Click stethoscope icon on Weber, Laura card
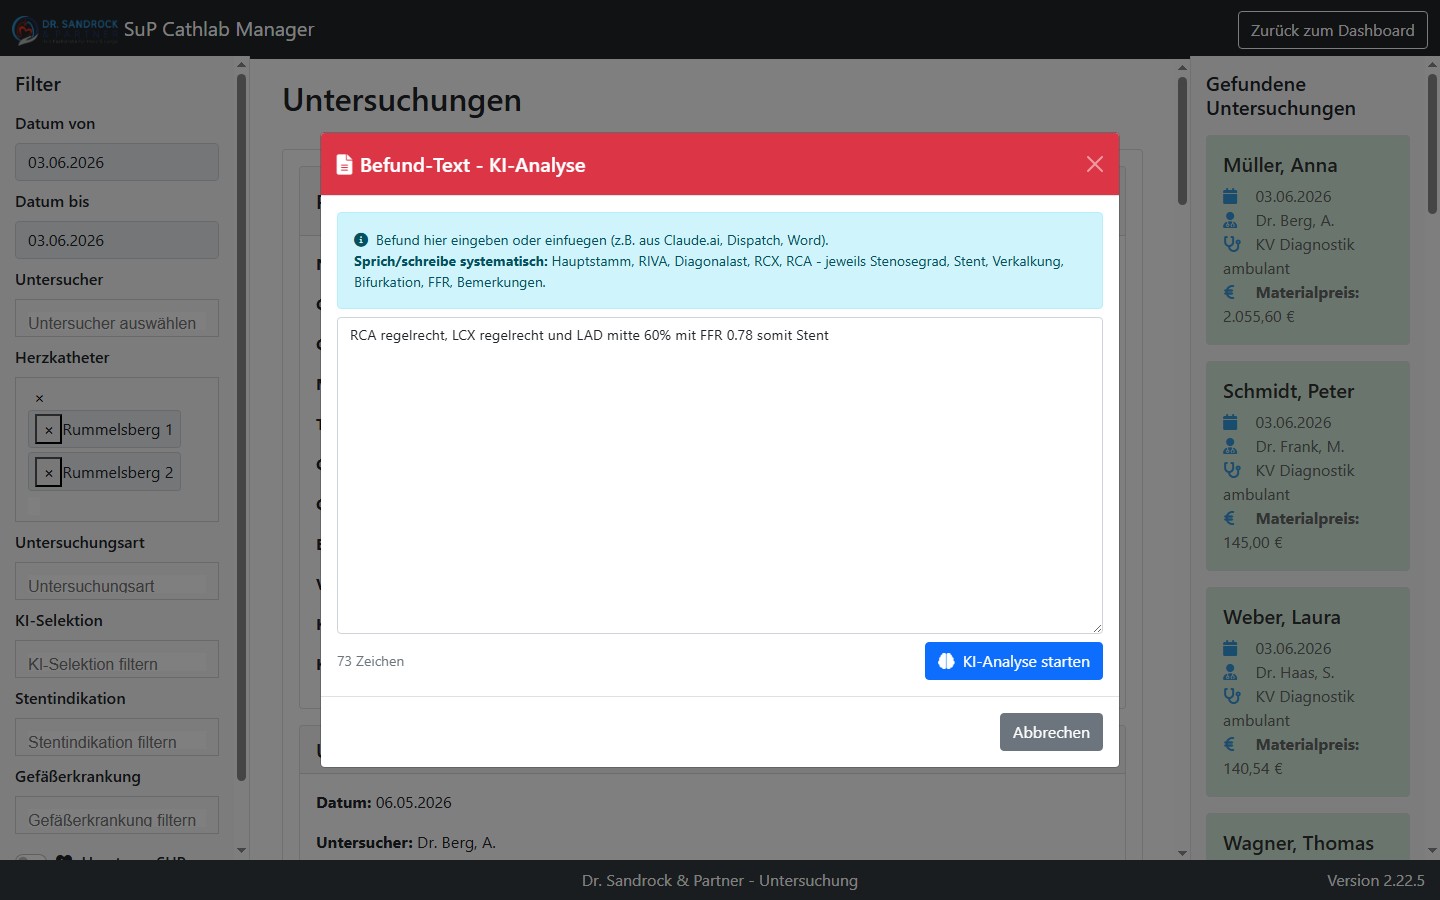 [x=1231, y=696]
